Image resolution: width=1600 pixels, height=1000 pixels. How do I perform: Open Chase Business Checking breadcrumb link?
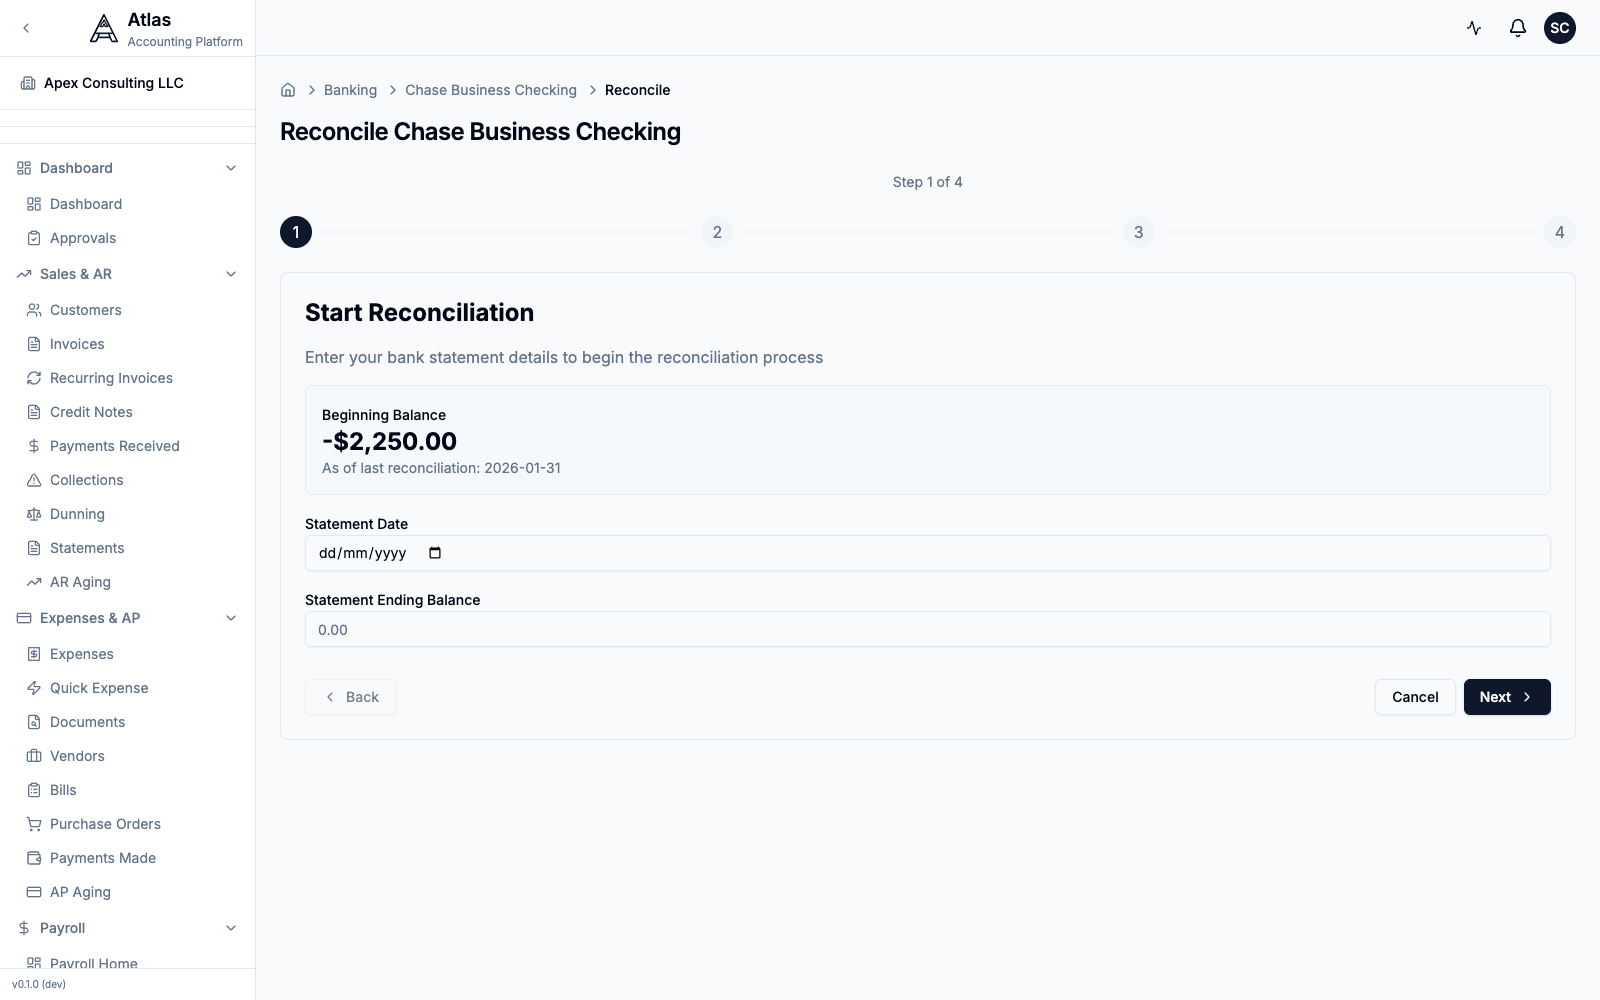tap(491, 90)
